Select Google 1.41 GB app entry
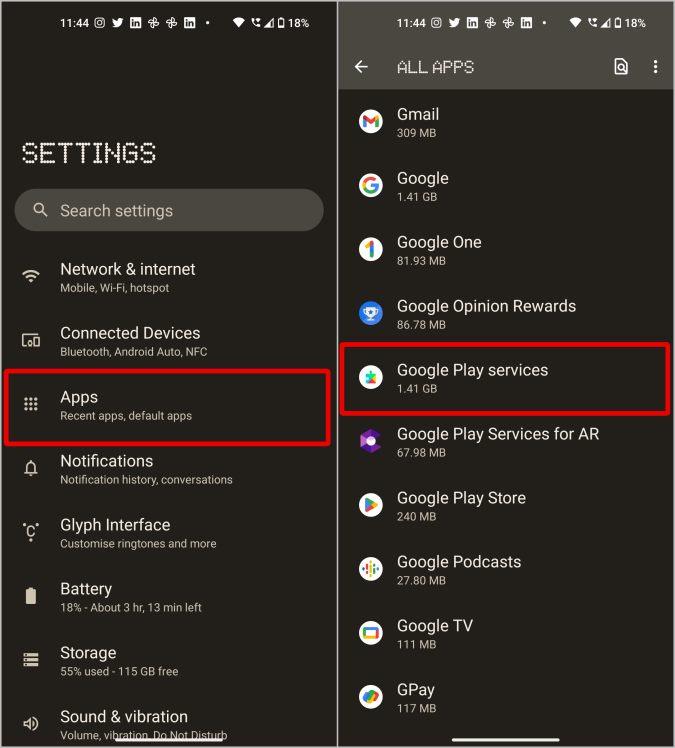Viewport: 675px width, 748px height. coord(506,187)
